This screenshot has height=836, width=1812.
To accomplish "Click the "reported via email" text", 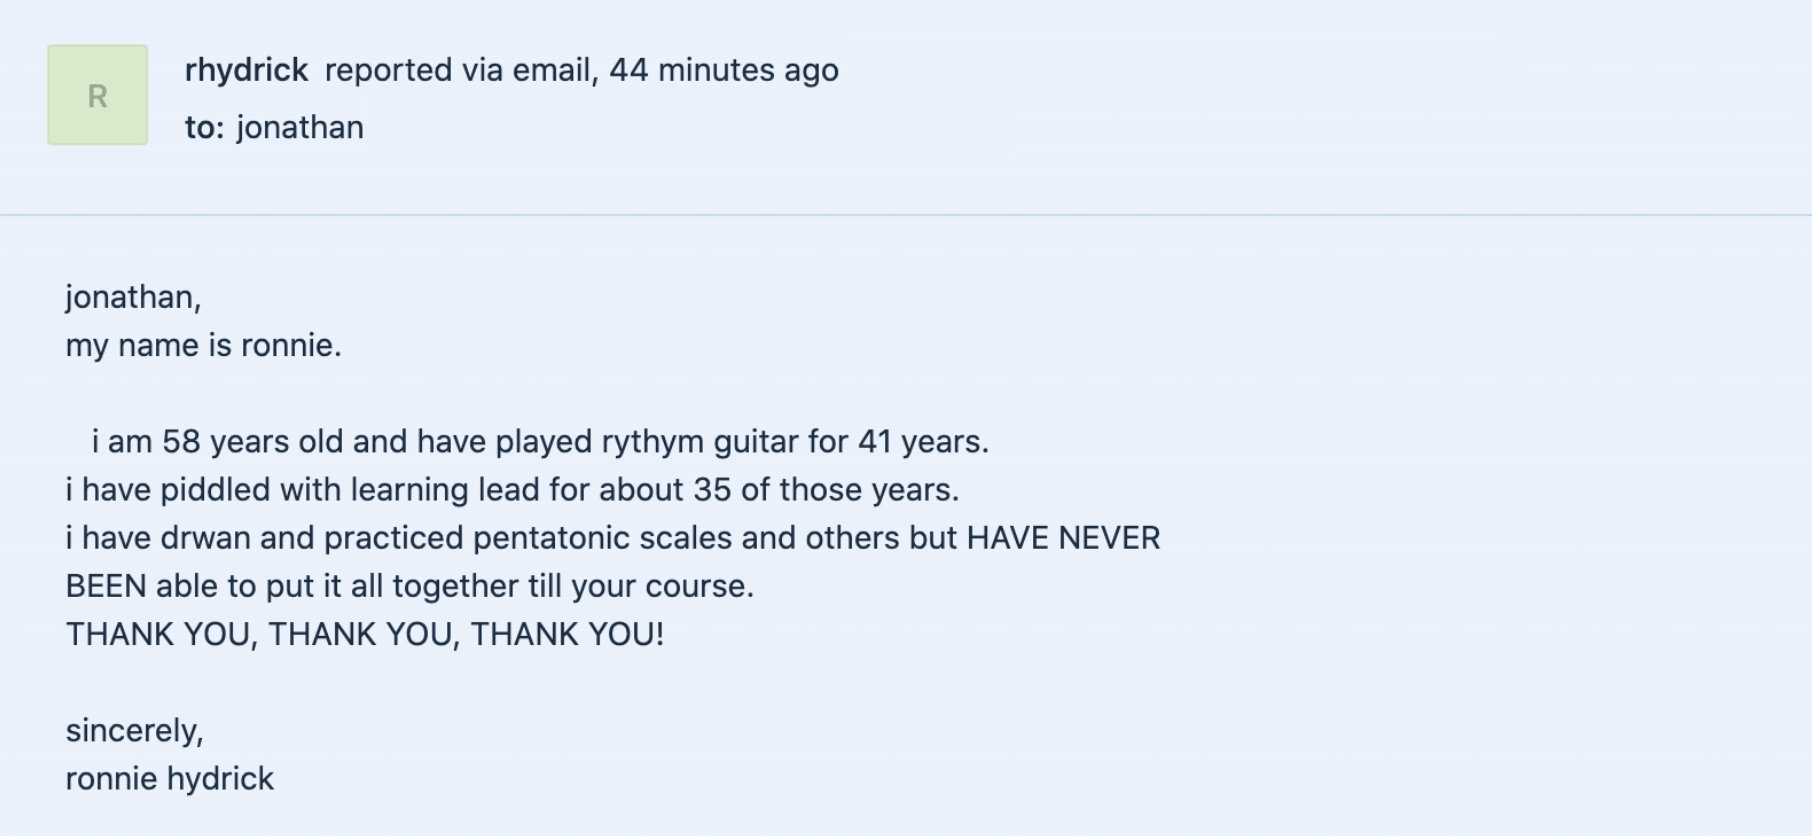I will pos(461,70).
